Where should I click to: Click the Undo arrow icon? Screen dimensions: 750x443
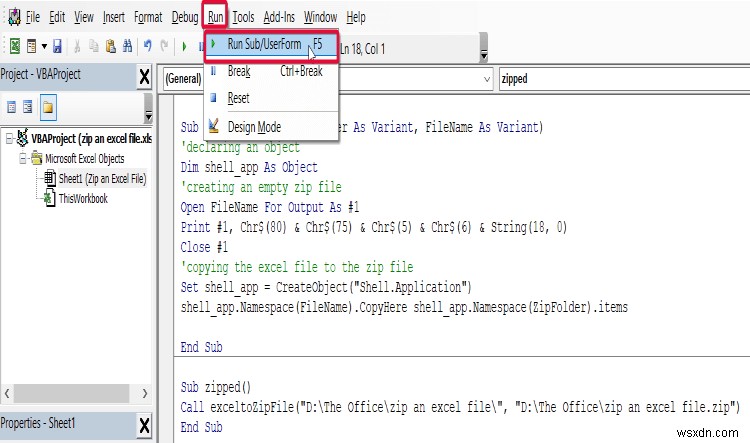pyautogui.click(x=148, y=46)
